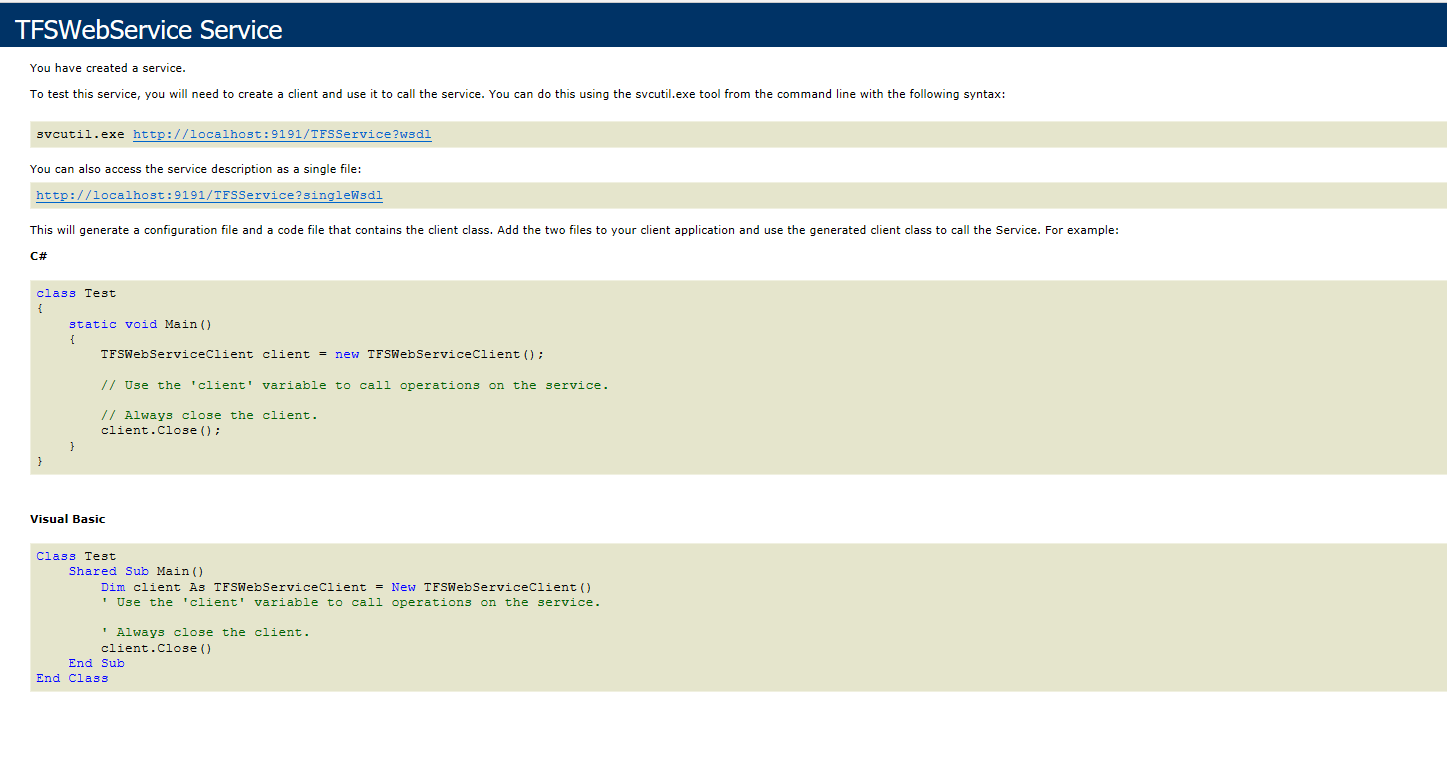Click the 'service description as a single file' sentence

click(202, 169)
